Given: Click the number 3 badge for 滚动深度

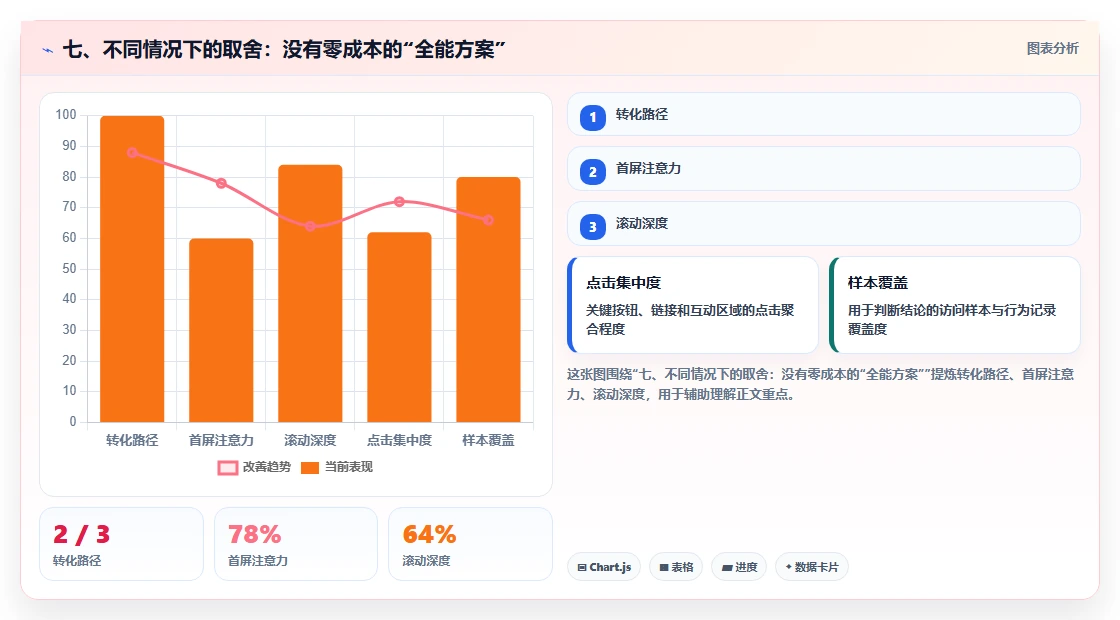Looking at the screenshot, I should point(592,226).
